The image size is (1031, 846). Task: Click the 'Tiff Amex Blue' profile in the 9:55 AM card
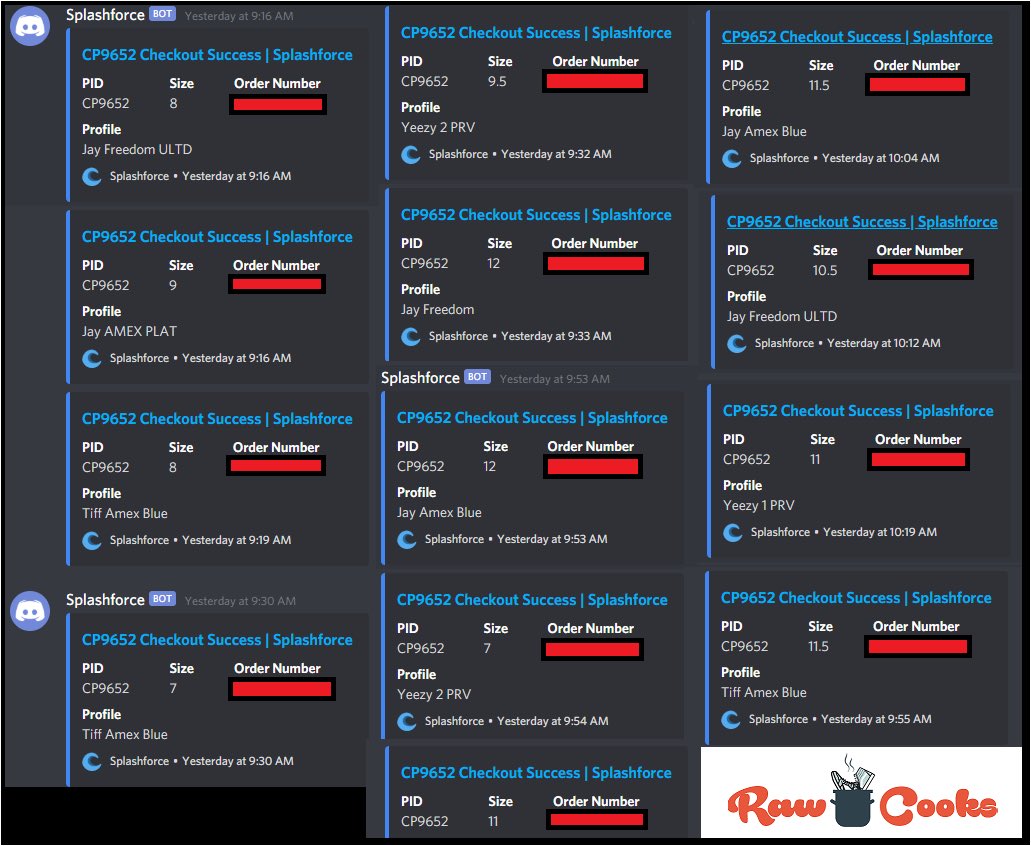[x=763, y=692]
